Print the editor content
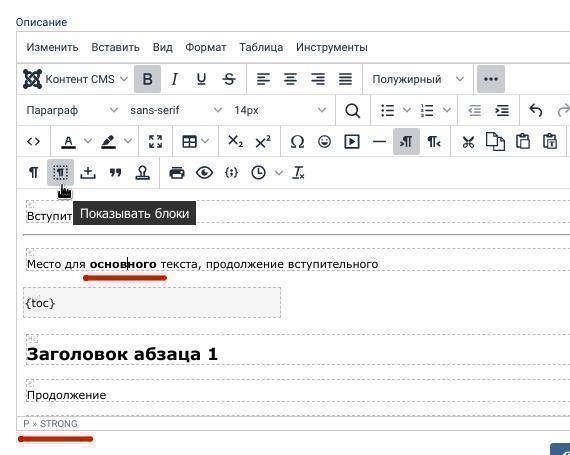570x455 pixels. tap(177, 172)
